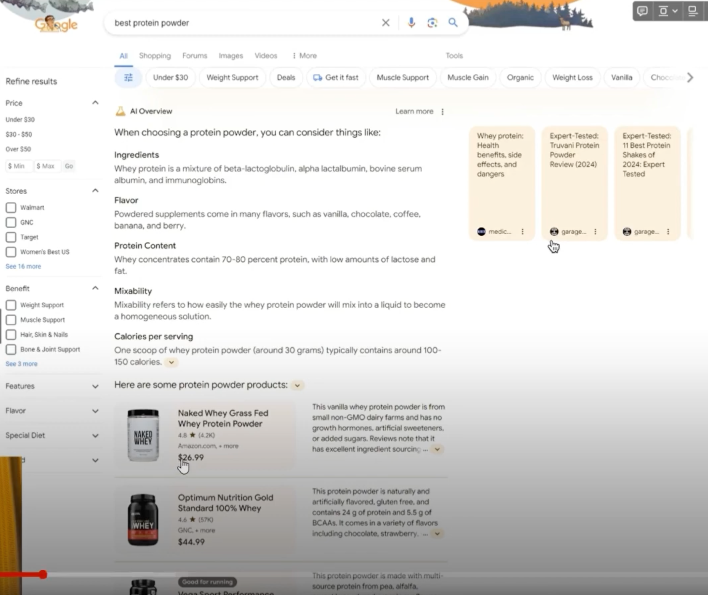Check the Walmart store filter
Image resolution: width=708 pixels, height=595 pixels.
[11, 208]
